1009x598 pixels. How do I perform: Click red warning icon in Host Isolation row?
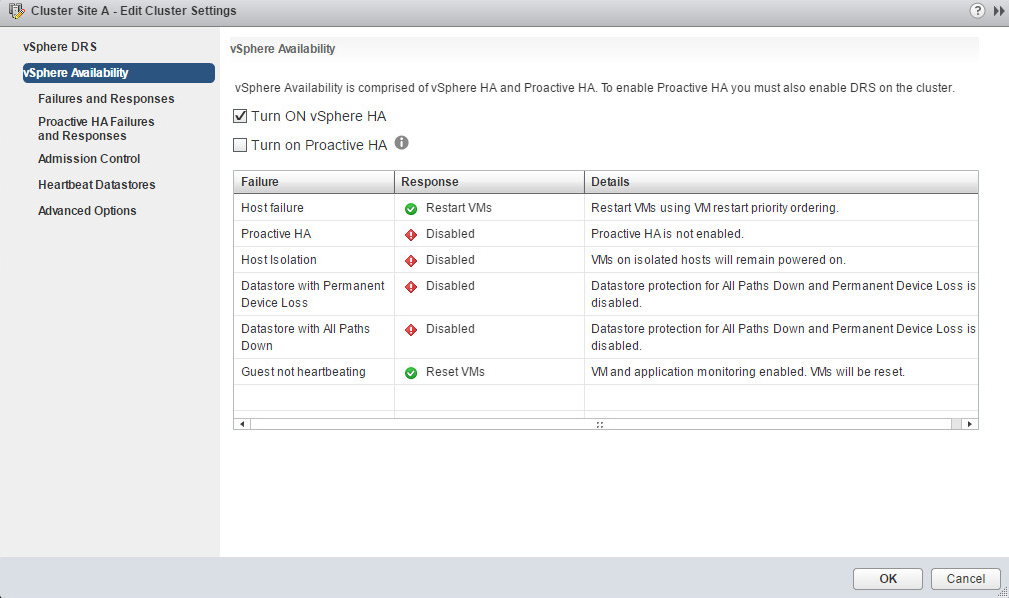411,261
